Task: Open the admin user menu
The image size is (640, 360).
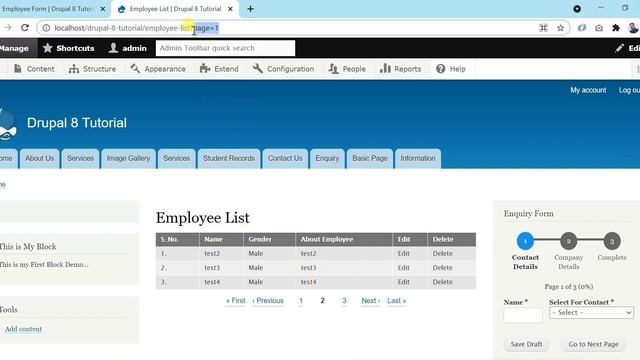Action: coord(128,48)
